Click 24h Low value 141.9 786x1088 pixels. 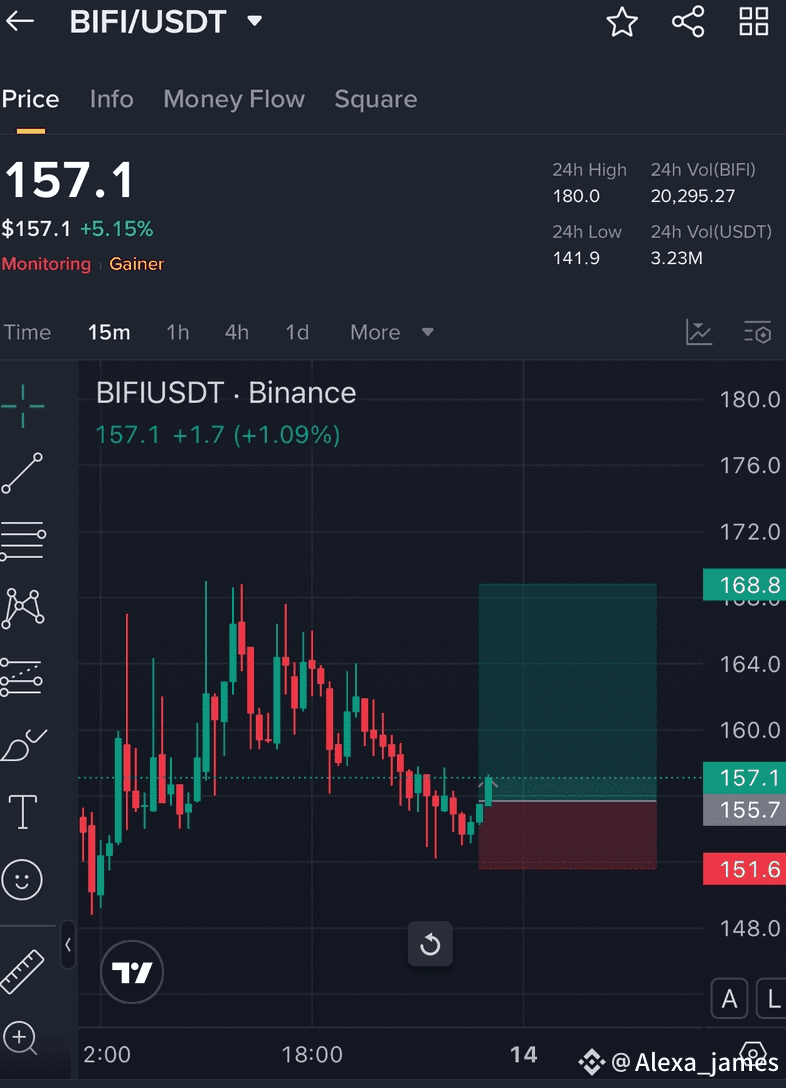click(x=576, y=258)
